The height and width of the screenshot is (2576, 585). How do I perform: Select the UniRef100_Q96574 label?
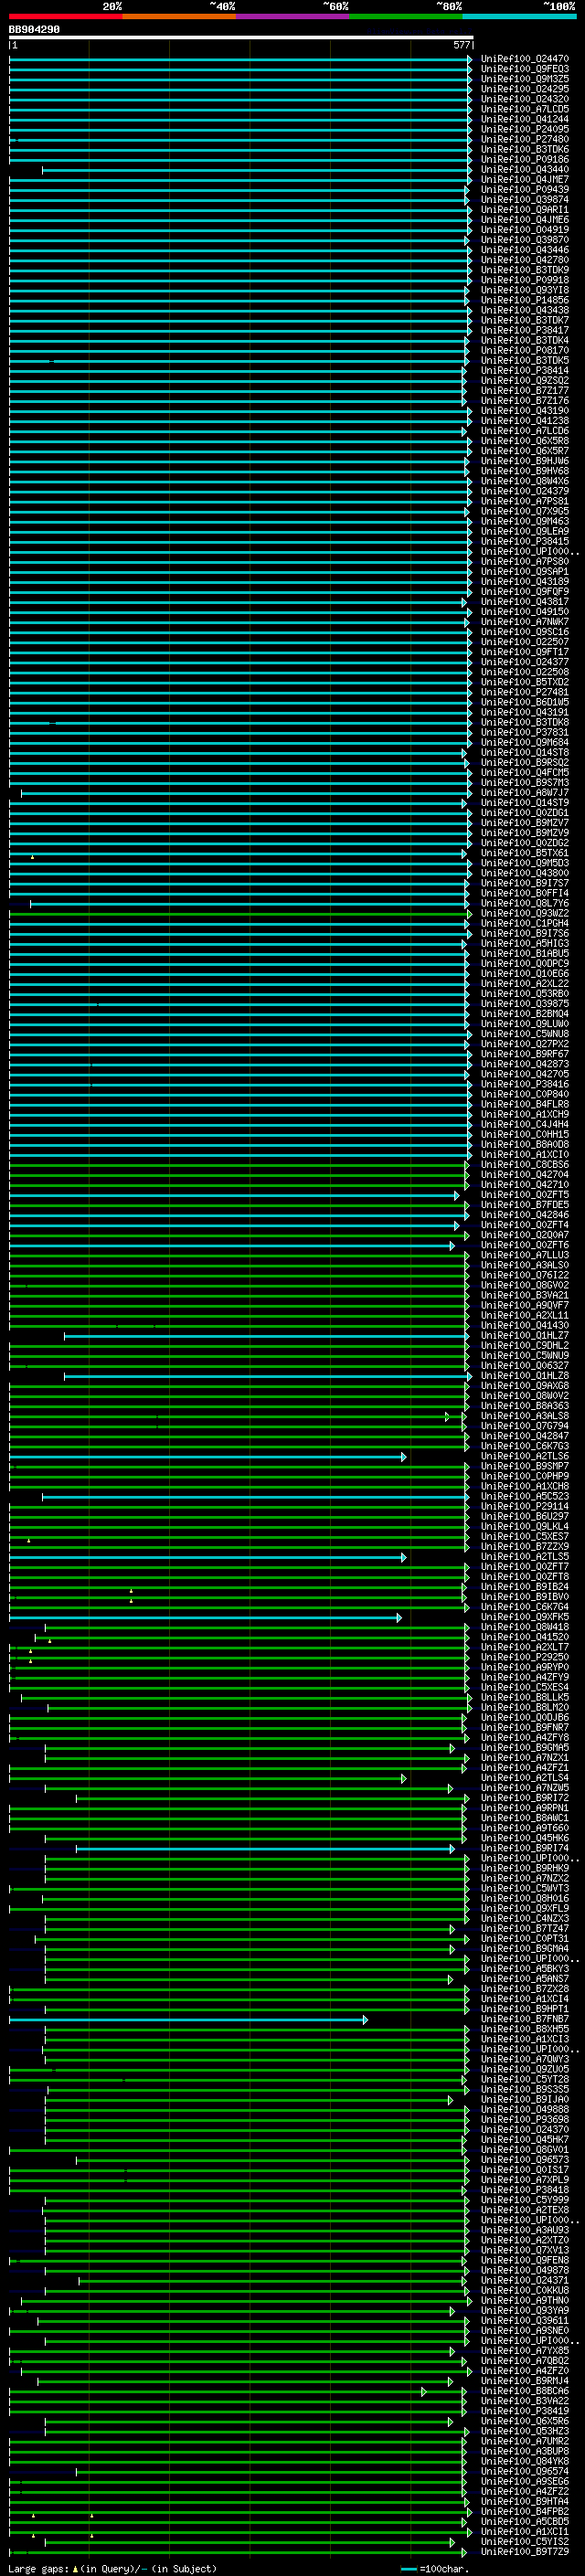(525, 2472)
